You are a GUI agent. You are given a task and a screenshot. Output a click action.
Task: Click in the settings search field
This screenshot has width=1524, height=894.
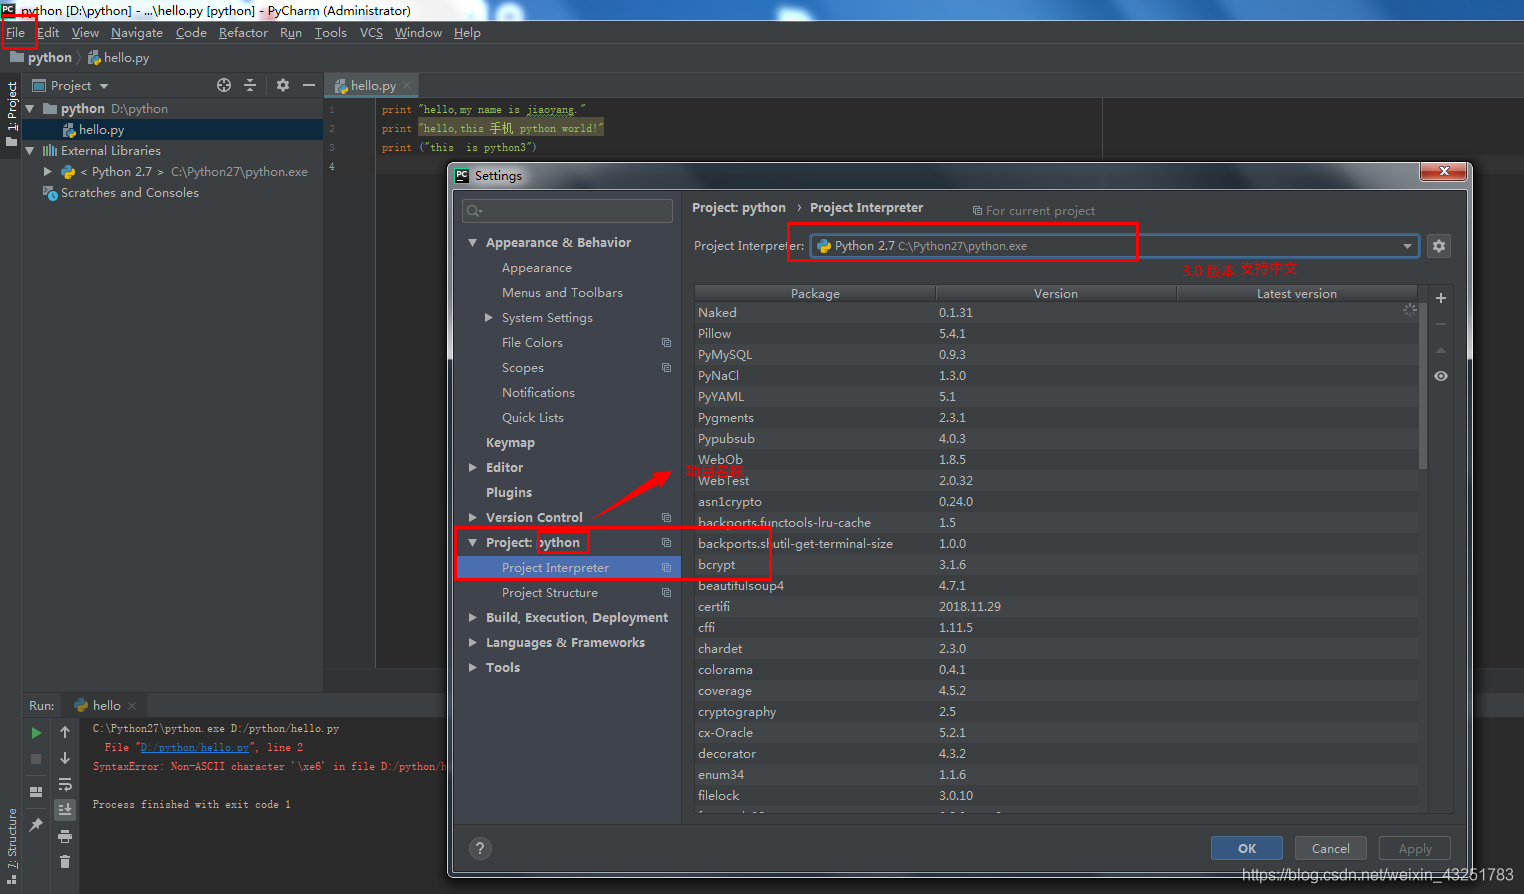tap(567, 211)
